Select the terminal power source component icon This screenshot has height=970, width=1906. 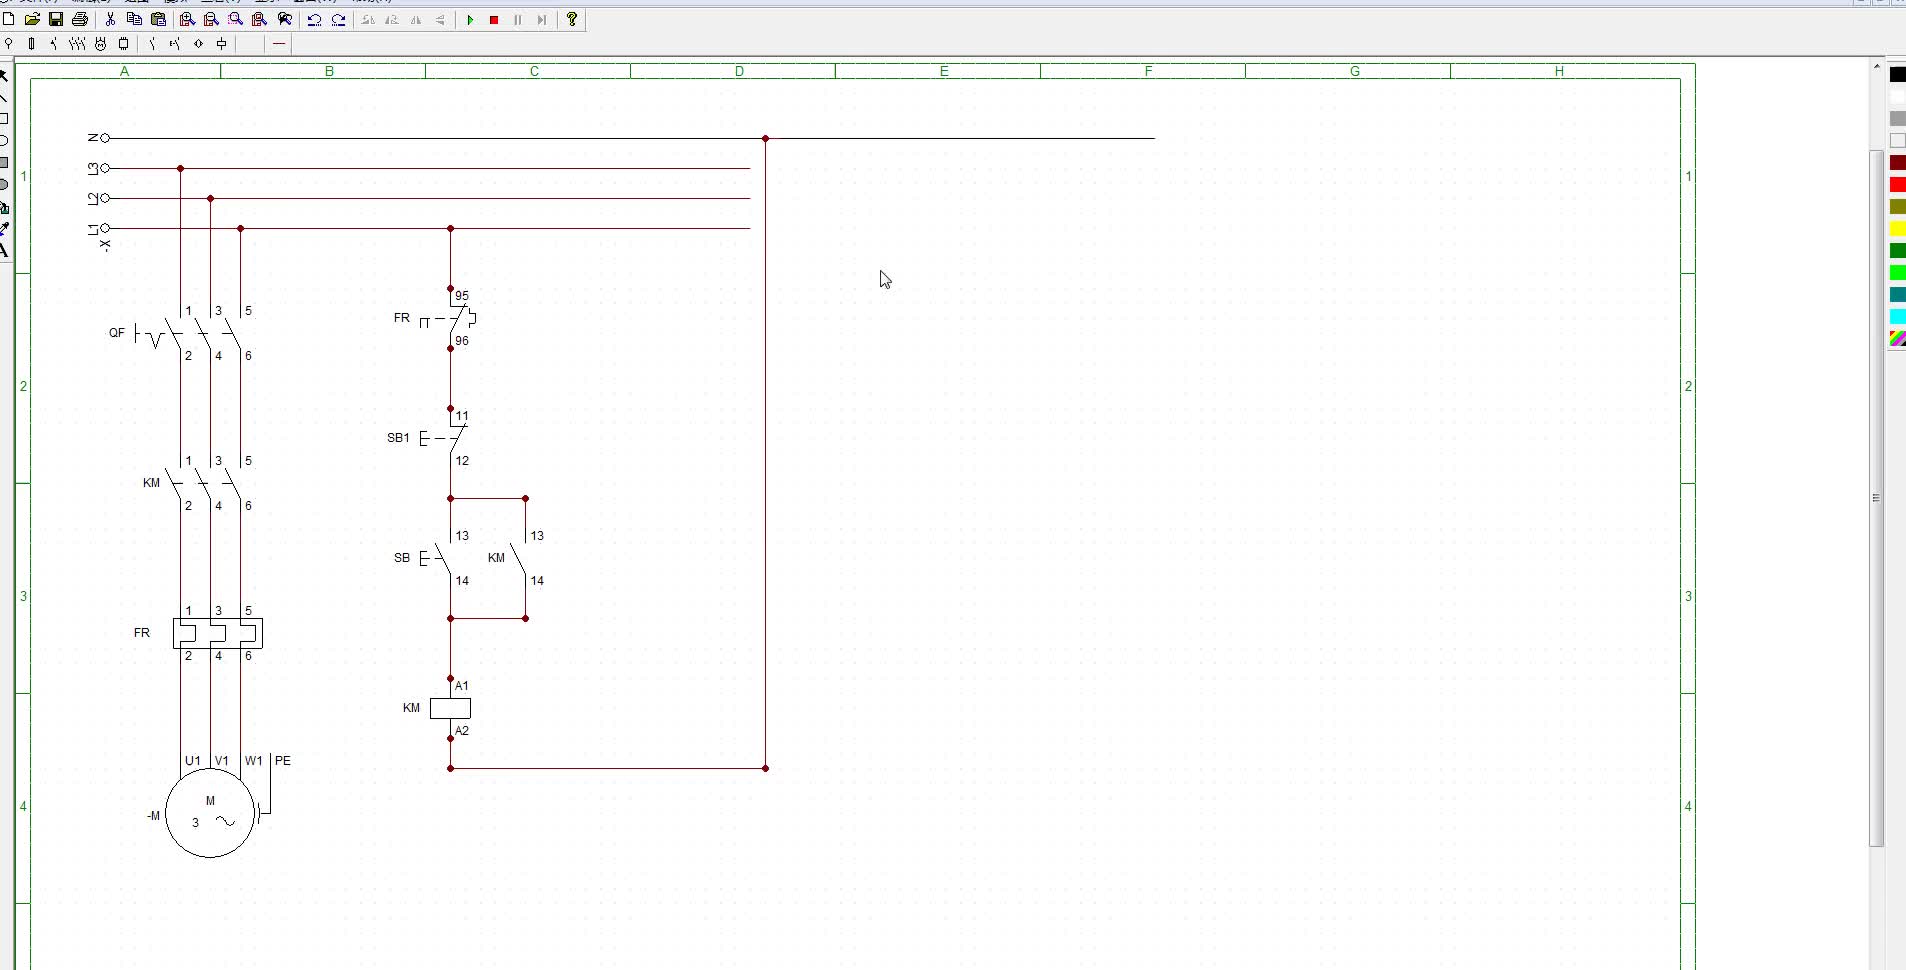(9, 43)
